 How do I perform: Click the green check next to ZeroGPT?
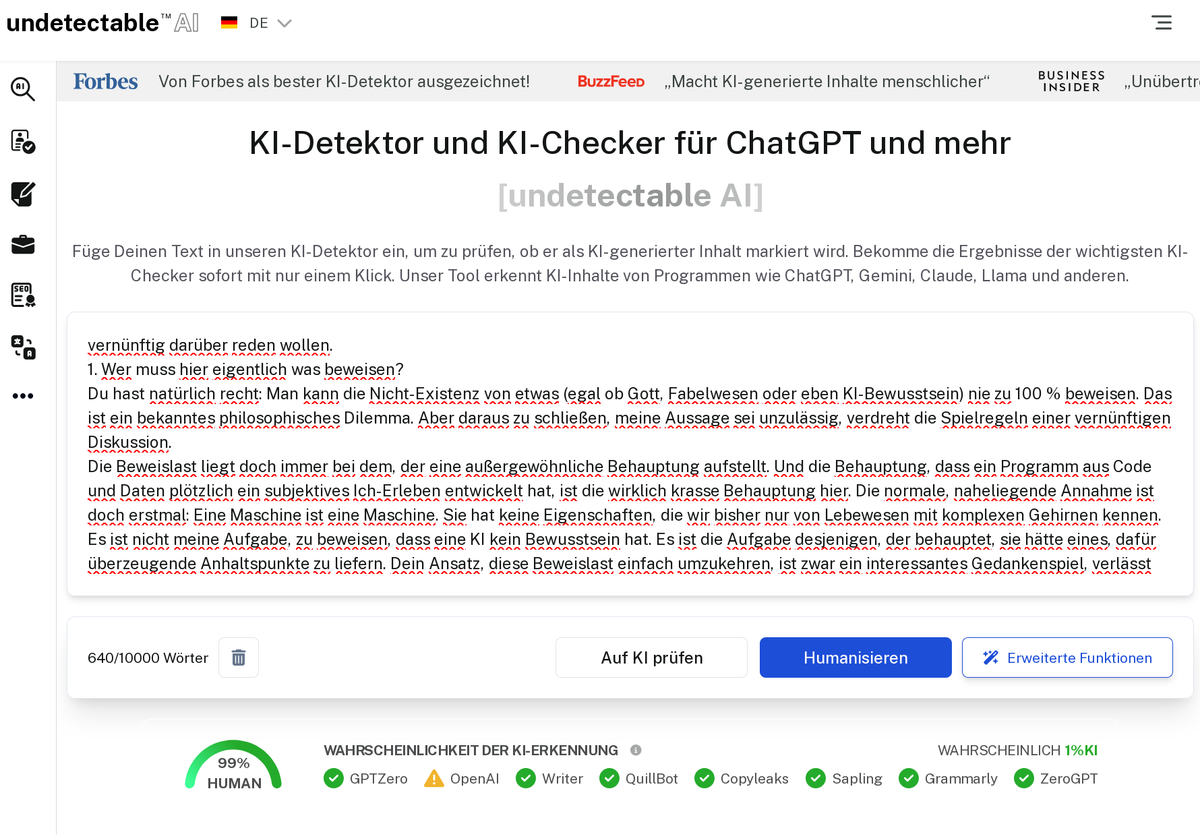click(1023, 778)
